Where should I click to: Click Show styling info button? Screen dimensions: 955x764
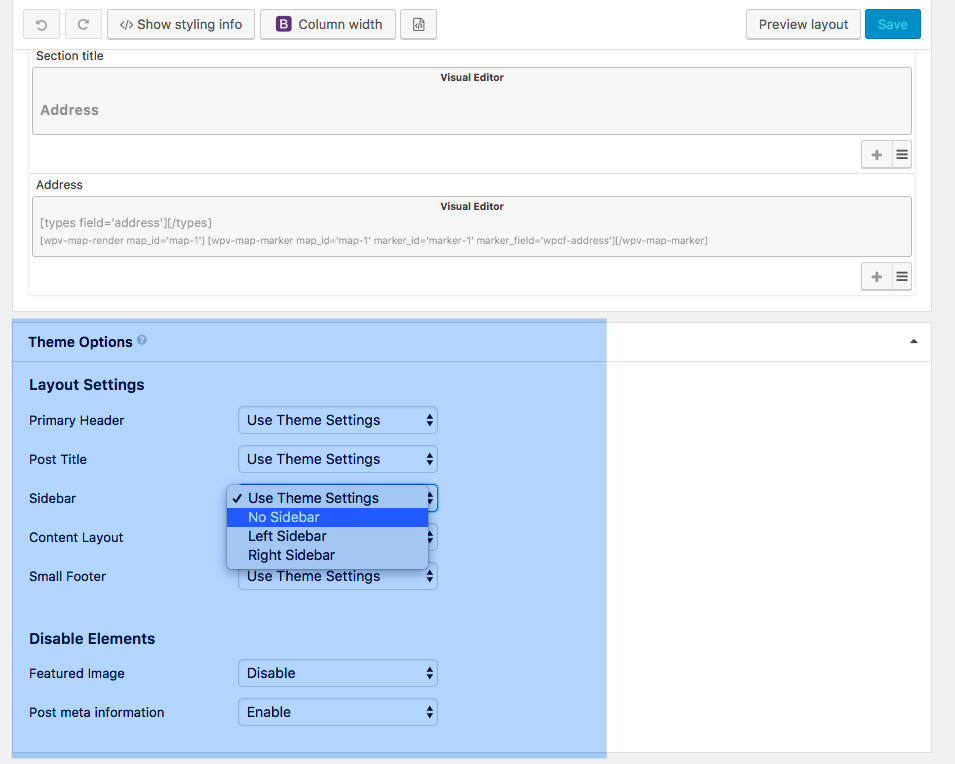181,24
